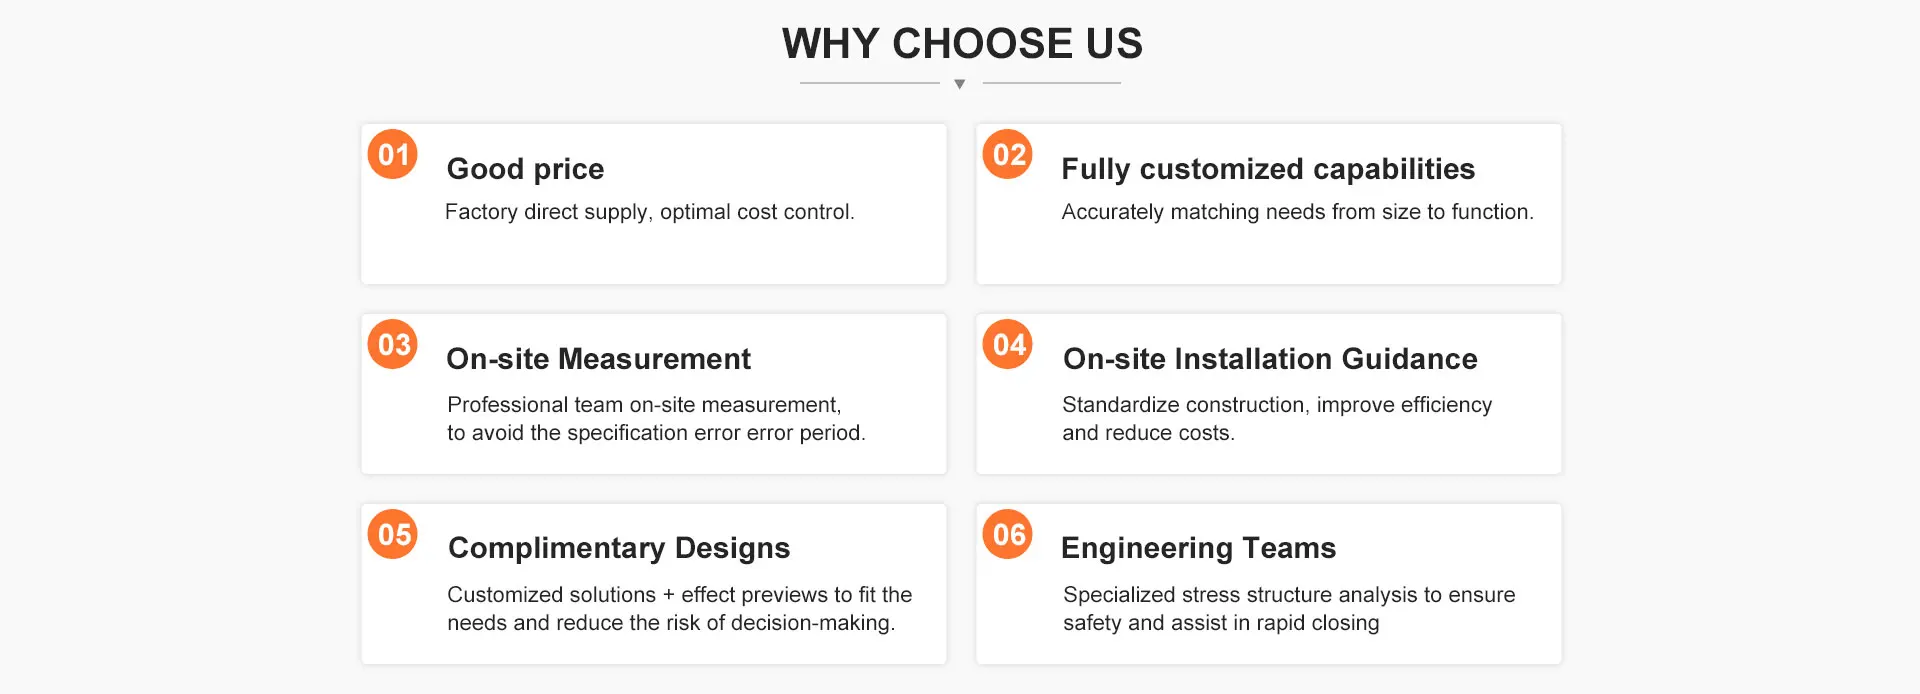Open the On-site Measurement title
This screenshot has height=694, width=1920.
[598, 358]
